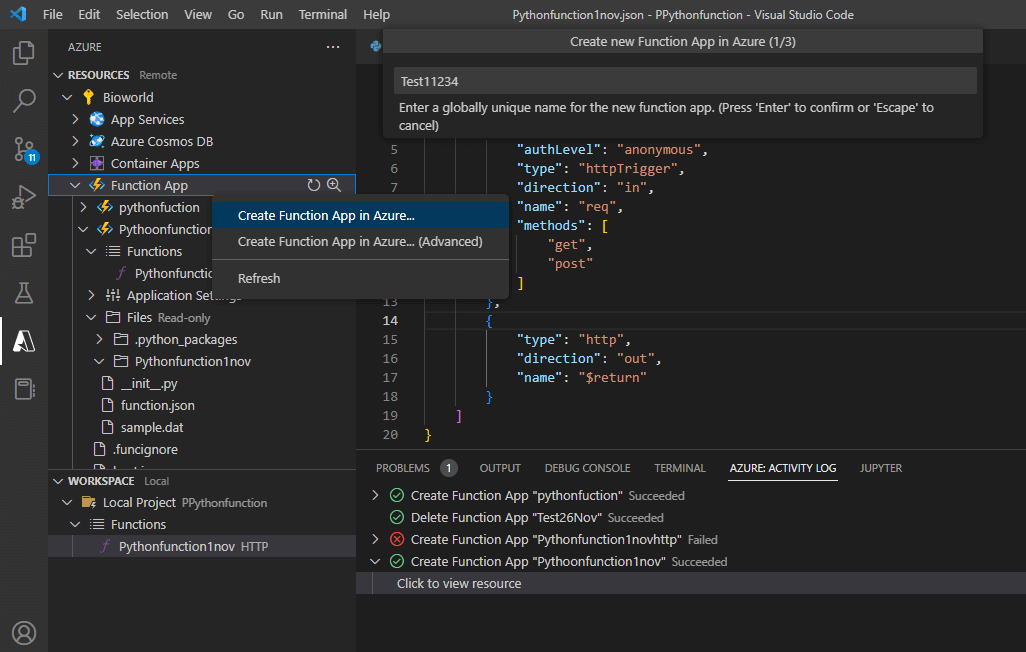The height and width of the screenshot is (652, 1026).
Task: Open the Accounts icon at activity bar bottom
Action: (23, 632)
